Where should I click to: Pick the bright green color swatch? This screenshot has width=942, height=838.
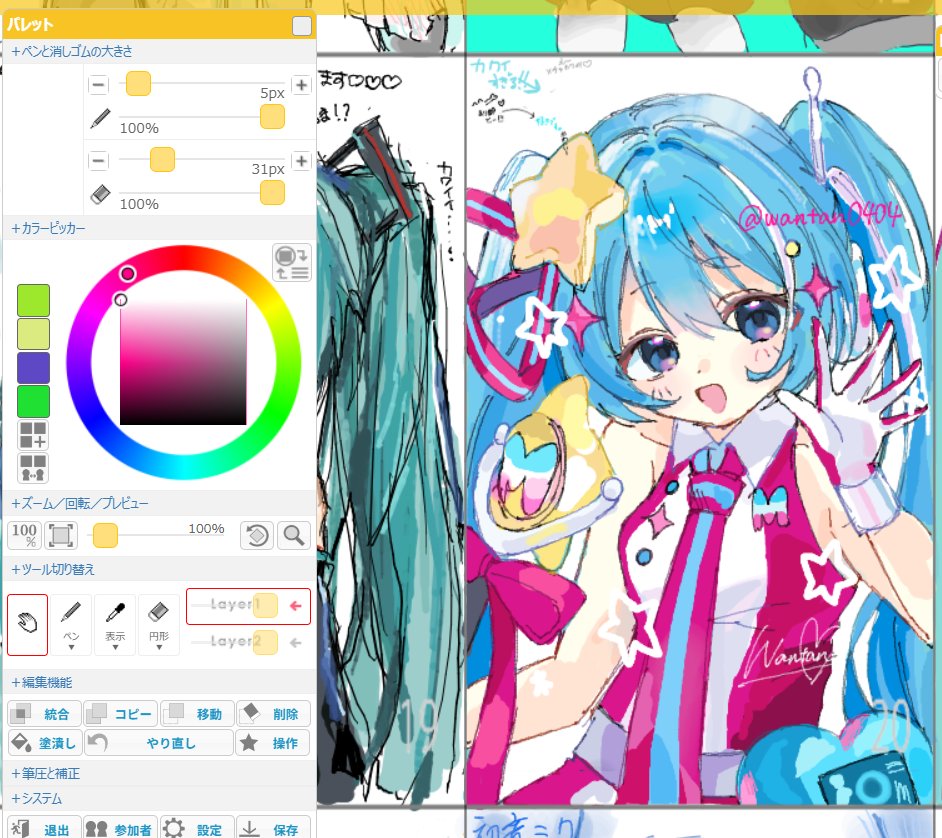pos(33,300)
